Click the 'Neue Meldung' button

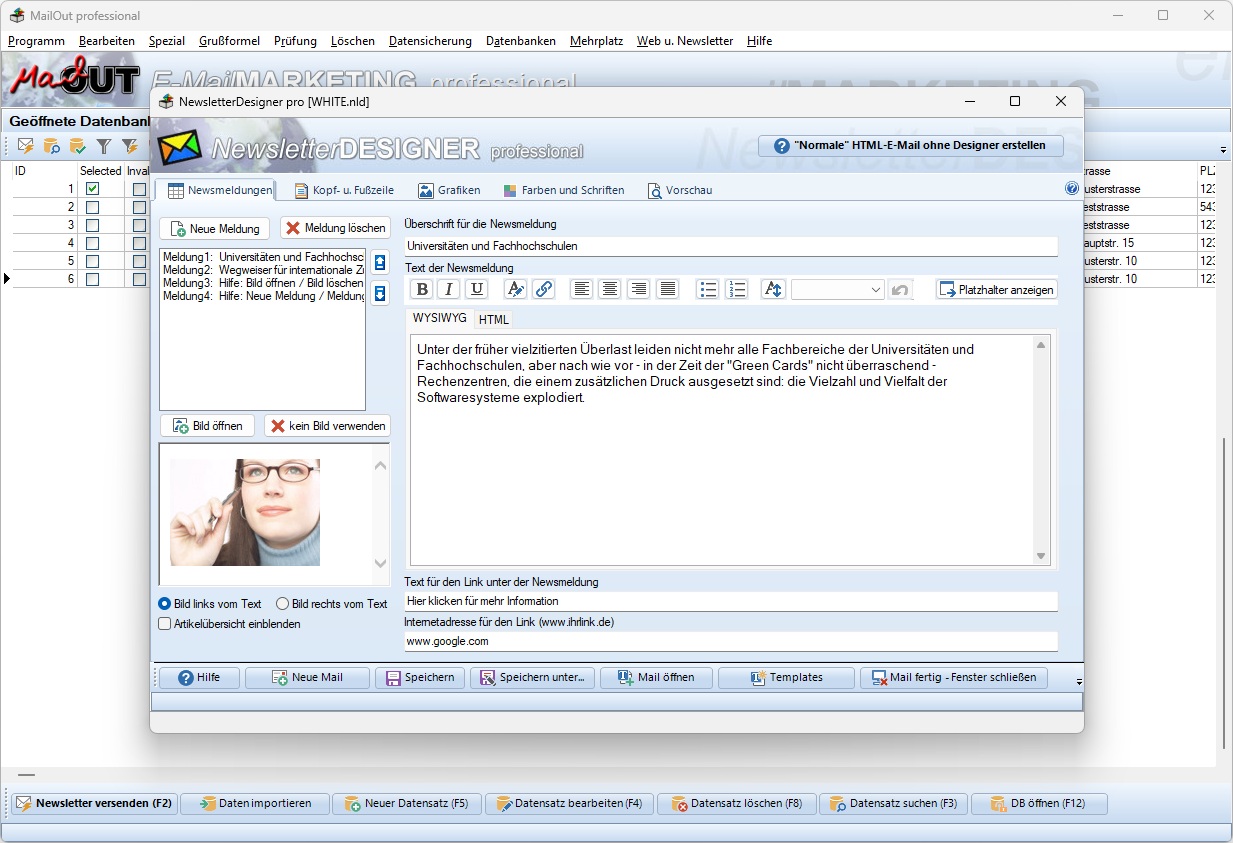tap(215, 229)
